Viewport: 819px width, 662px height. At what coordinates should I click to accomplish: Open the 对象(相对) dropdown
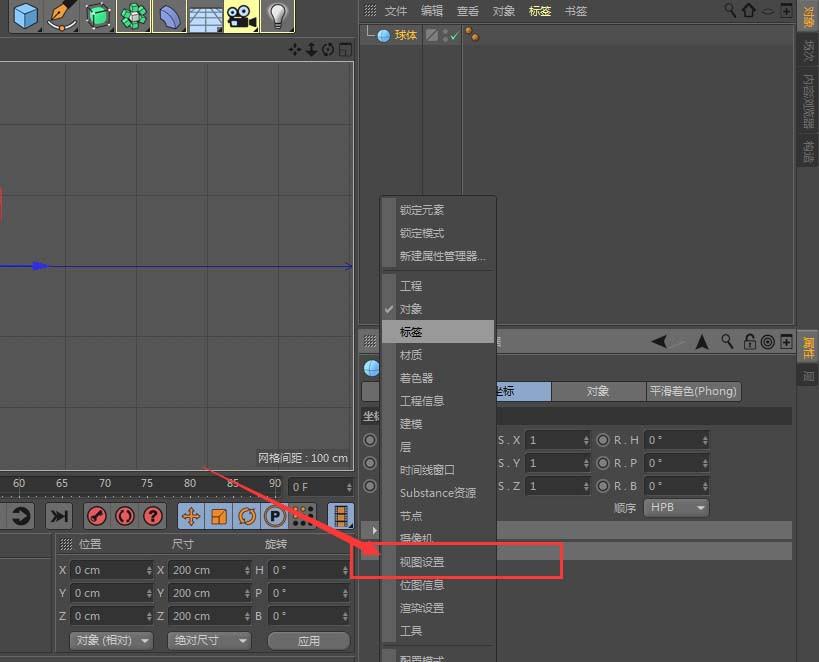109,640
